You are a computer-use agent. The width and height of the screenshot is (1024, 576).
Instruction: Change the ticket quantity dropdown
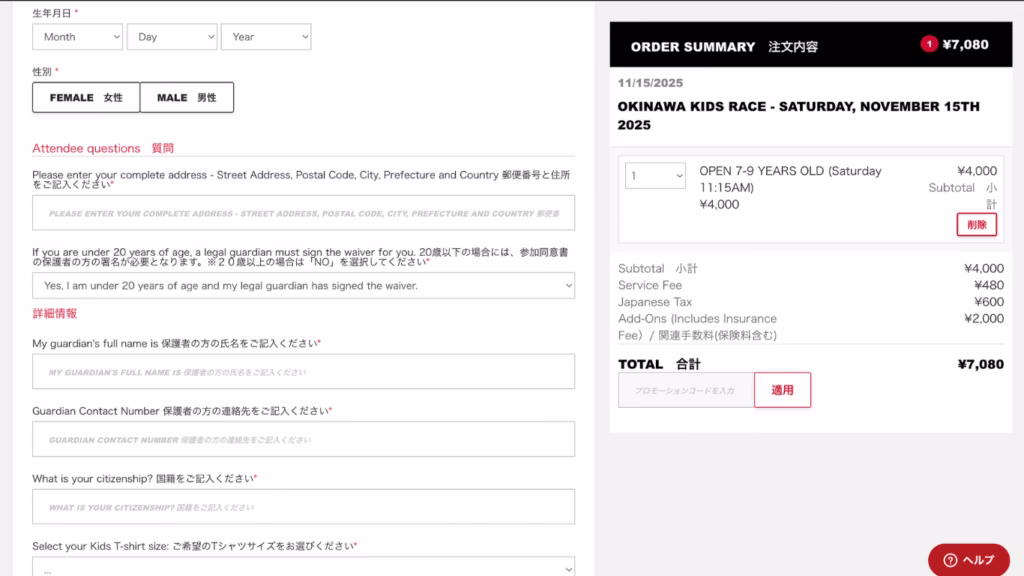(655, 176)
